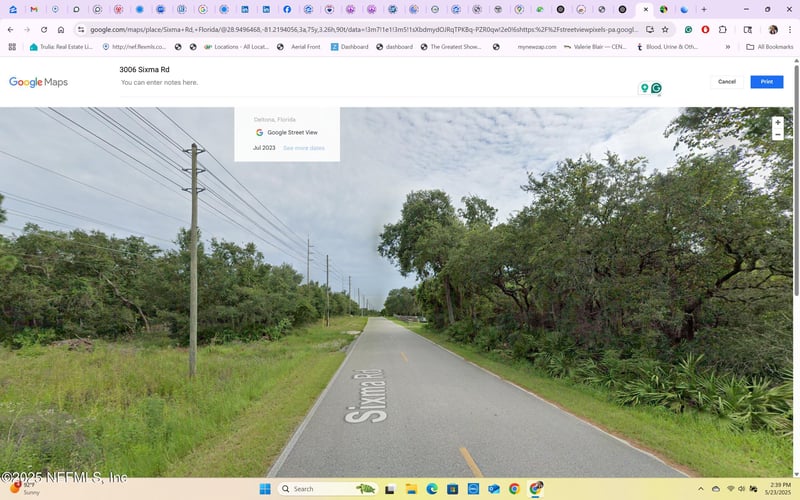Screen dimensions: 800x500
Task: Click the address bar URL
Action: click(360, 30)
